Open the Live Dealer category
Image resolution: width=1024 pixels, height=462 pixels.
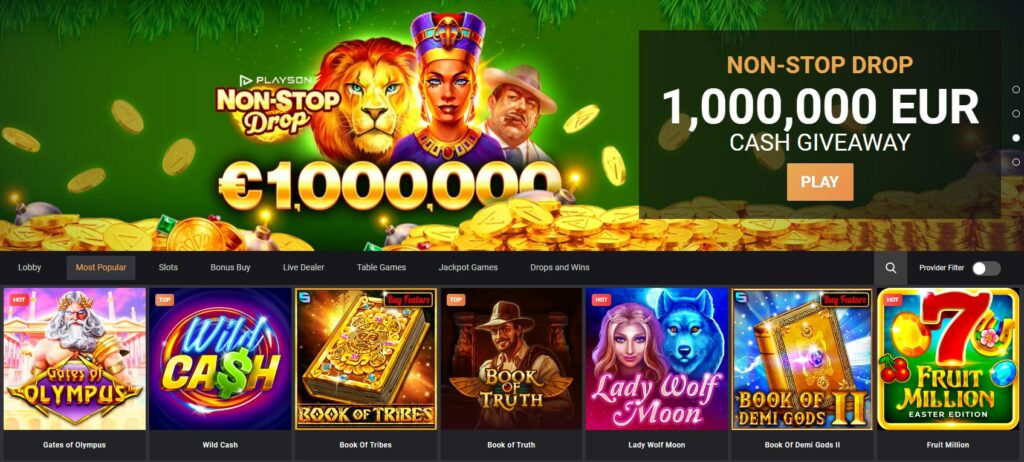pyautogui.click(x=304, y=267)
